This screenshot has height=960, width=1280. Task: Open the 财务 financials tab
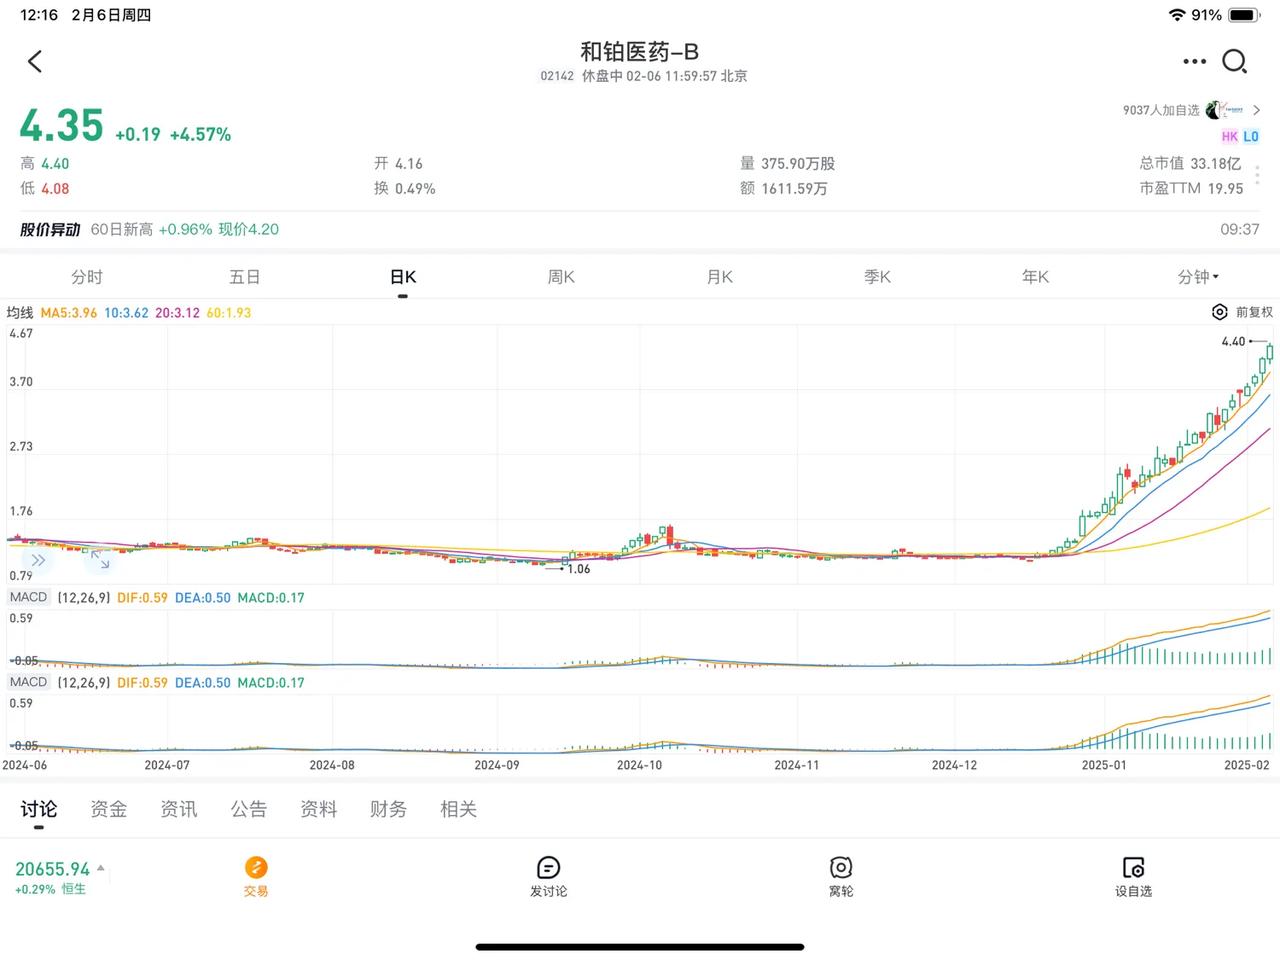(x=389, y=809)
